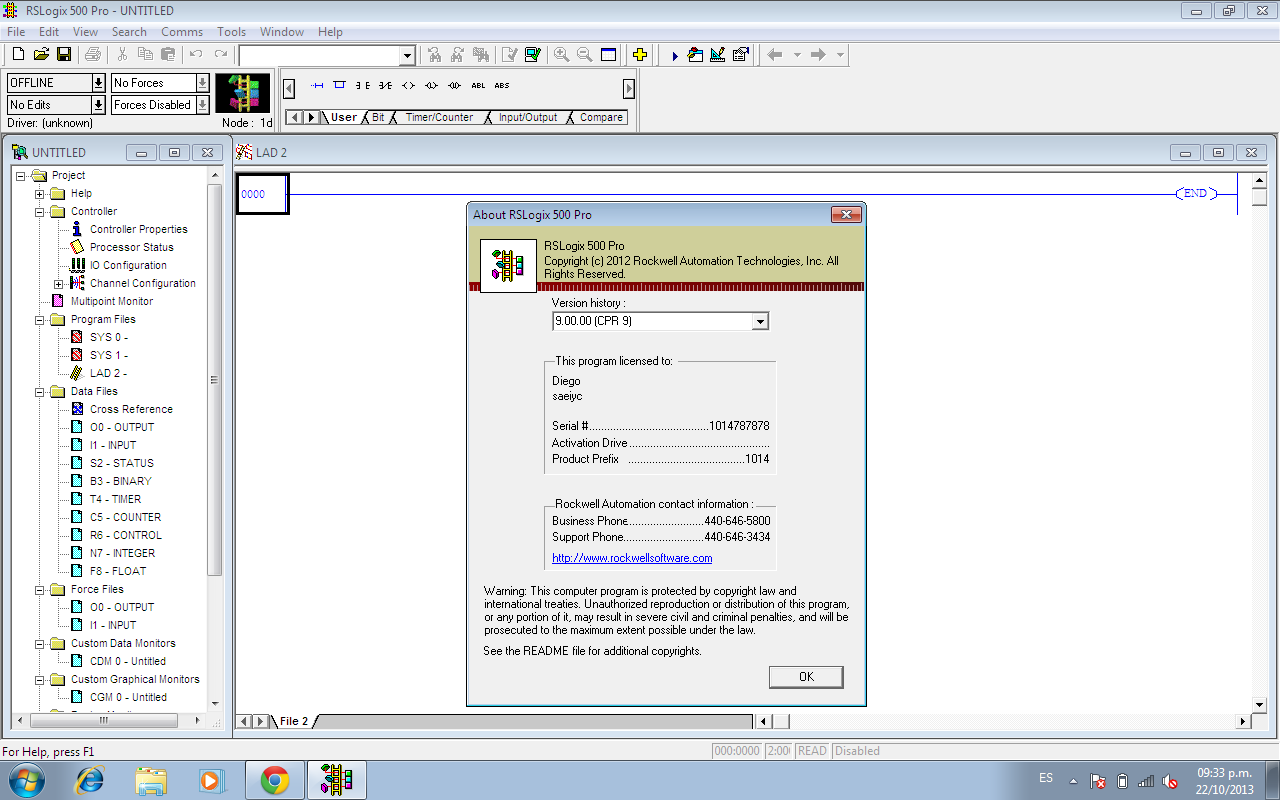Open Processor Status in project tree
The image size is (1280, 800).
click(x=131, y=248)
